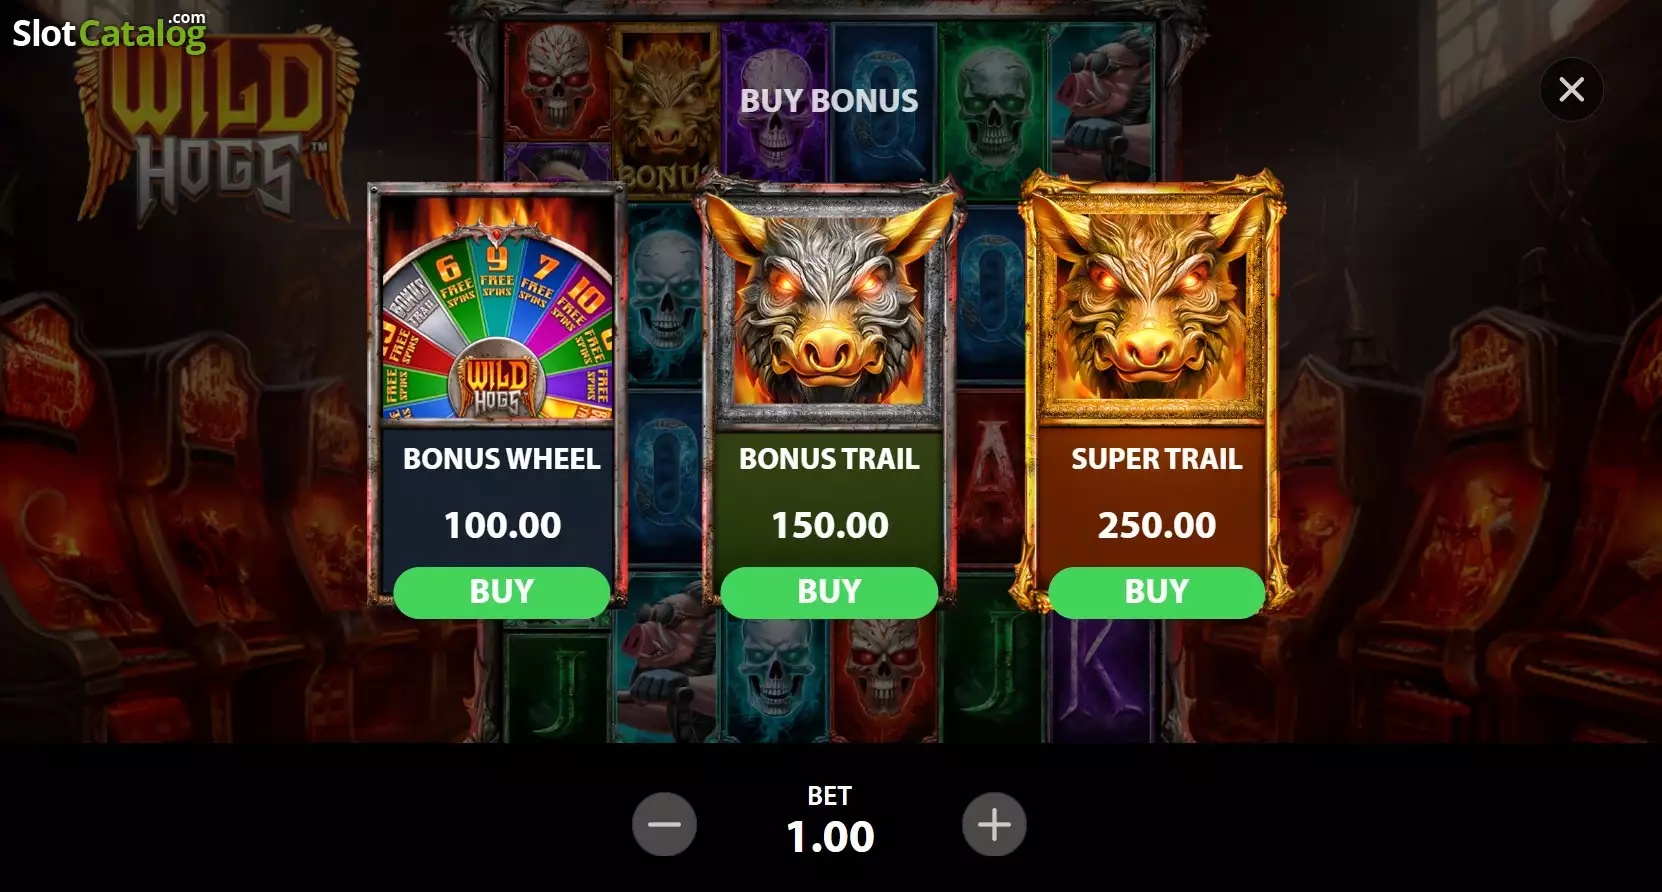Screen dimensions: 1662x892
Task: Decrease bet with minus button
Action: (x=664, y=825)
